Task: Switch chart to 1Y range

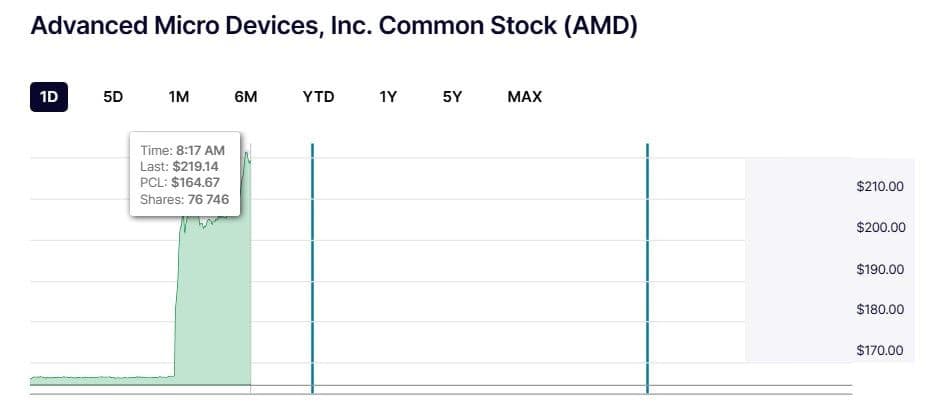Action: pos(388,97)
